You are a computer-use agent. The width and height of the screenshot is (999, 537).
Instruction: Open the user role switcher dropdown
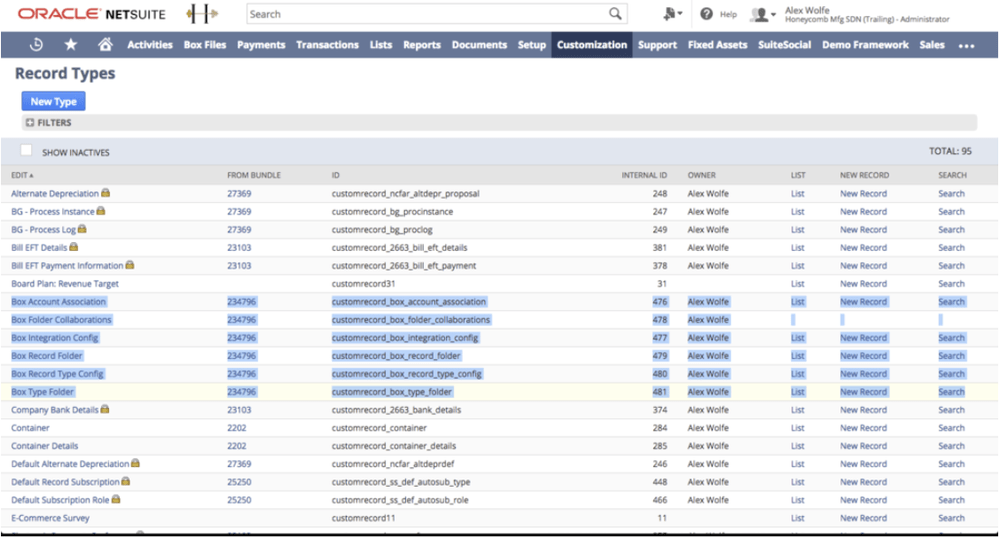tap(763, 14)
